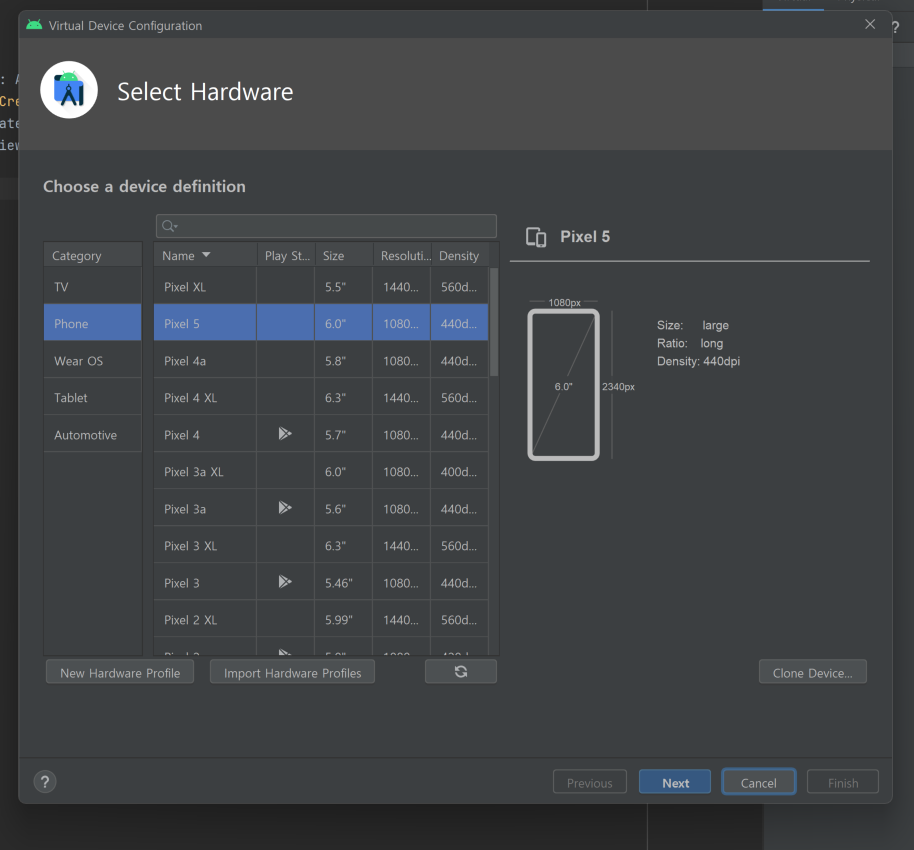Click the Android Studio logo in header
The width and height of the screenshot is (914, 850).
69,90
